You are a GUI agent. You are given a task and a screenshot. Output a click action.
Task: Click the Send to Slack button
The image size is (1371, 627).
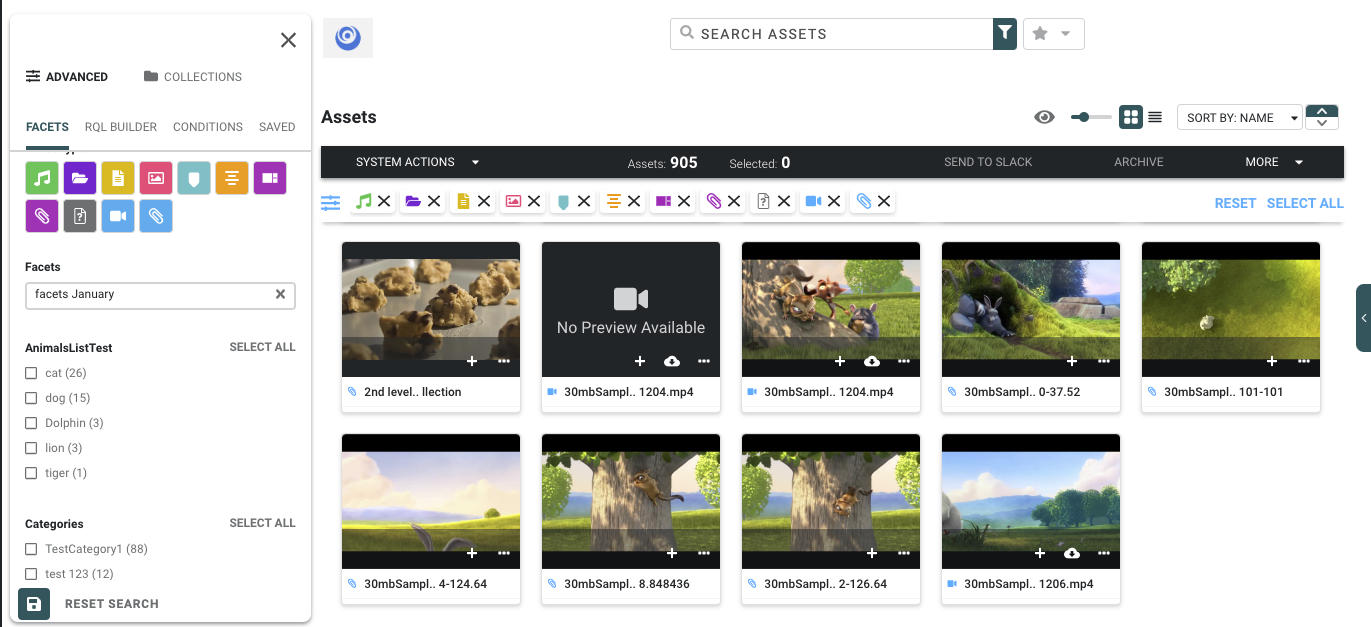(x=988, y=162)
